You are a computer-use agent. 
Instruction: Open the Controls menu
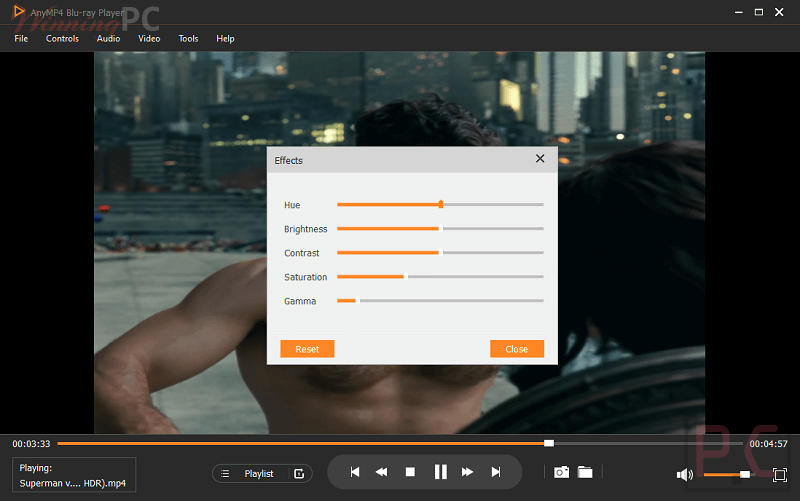tap(62, 39)
